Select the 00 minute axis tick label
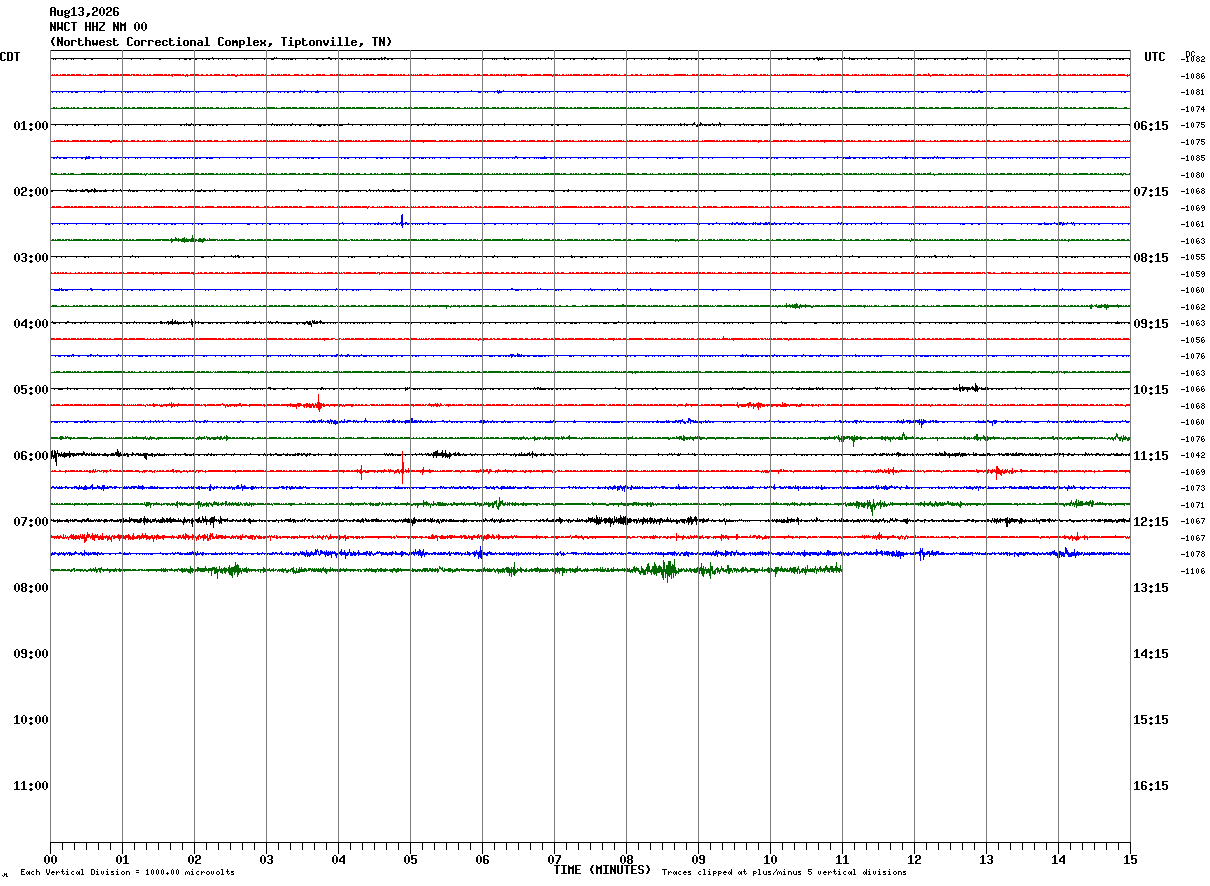The image size is (1210, 886). (x=50, y=860)
